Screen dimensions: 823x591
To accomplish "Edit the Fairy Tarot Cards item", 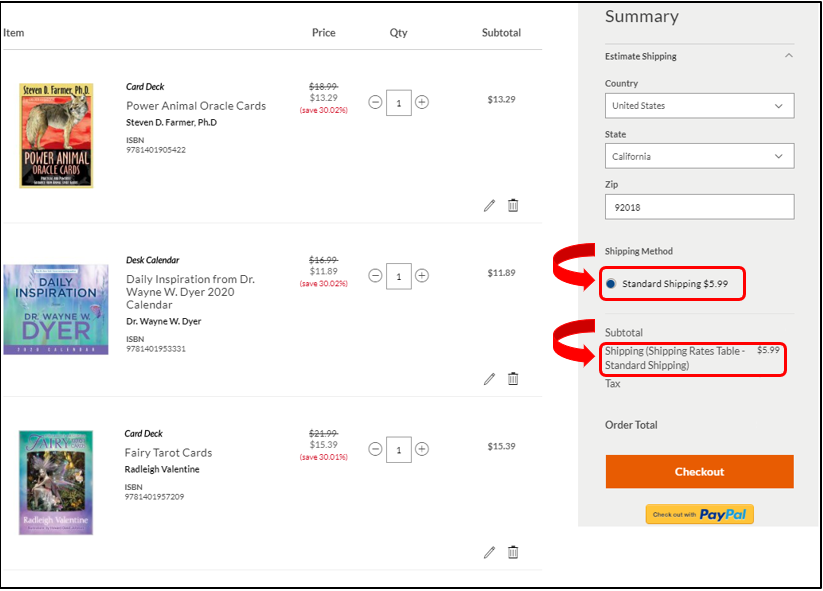I will pyautogui.click(x=489, y=553).
